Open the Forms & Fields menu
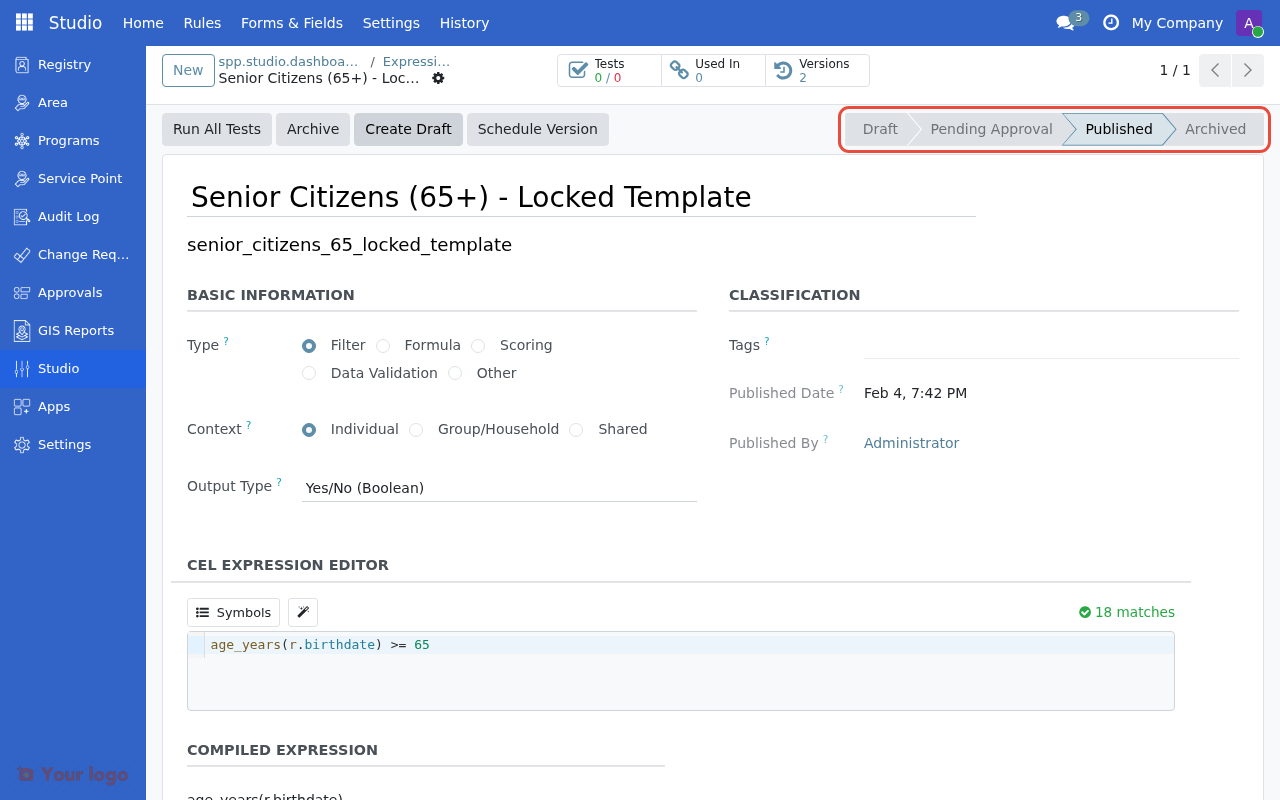1280x800 pixels. [x=291, y=23]
